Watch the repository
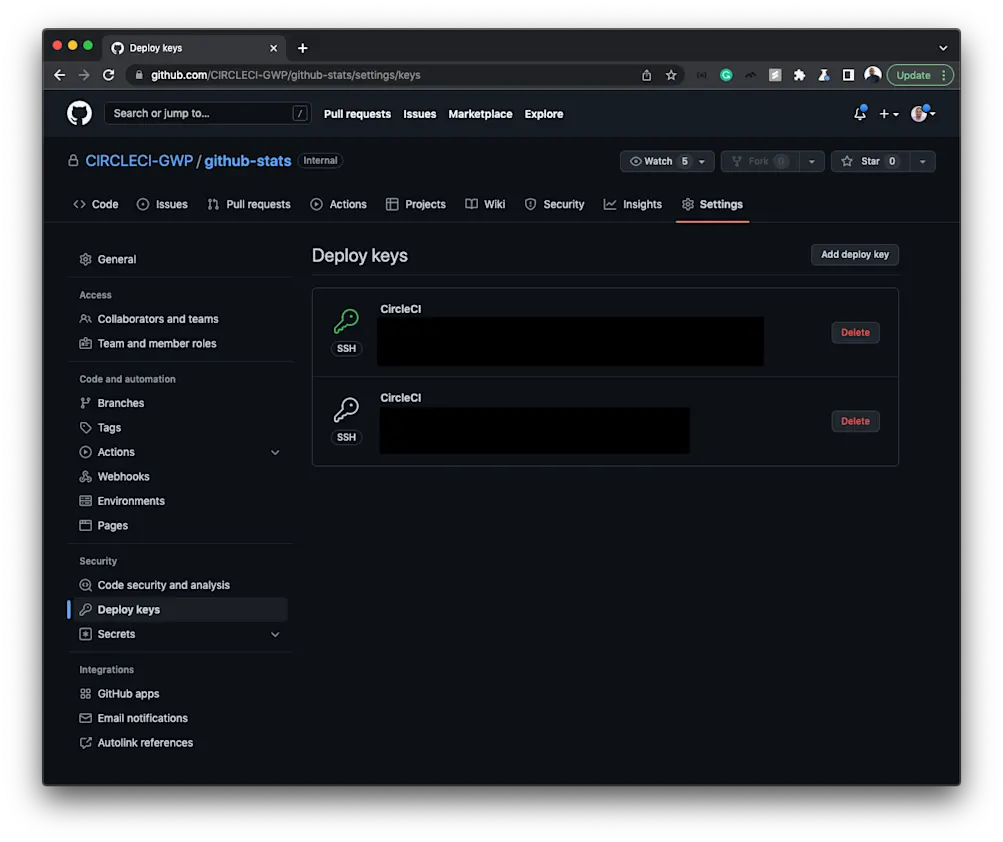The width and height of the screenshot is (1003, 842). click(660, 160)
